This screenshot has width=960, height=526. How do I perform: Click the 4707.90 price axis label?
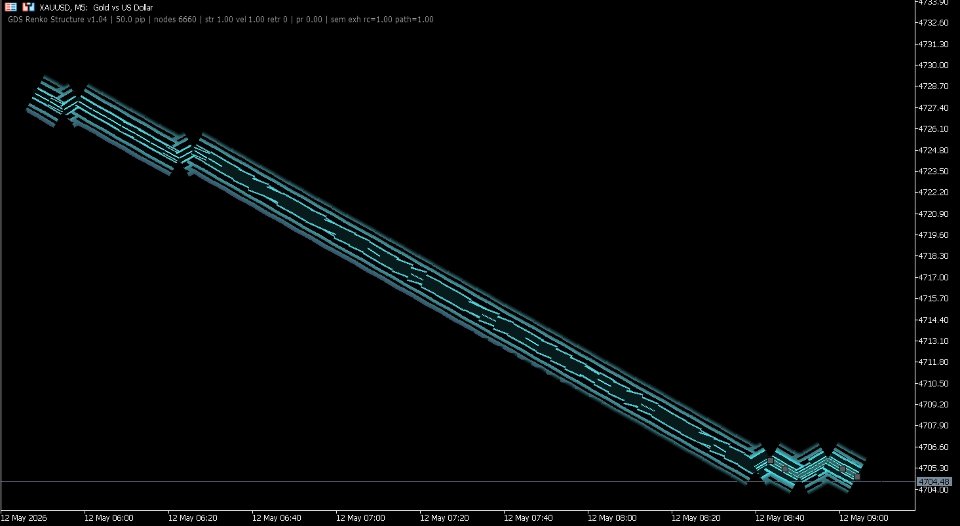934,426
